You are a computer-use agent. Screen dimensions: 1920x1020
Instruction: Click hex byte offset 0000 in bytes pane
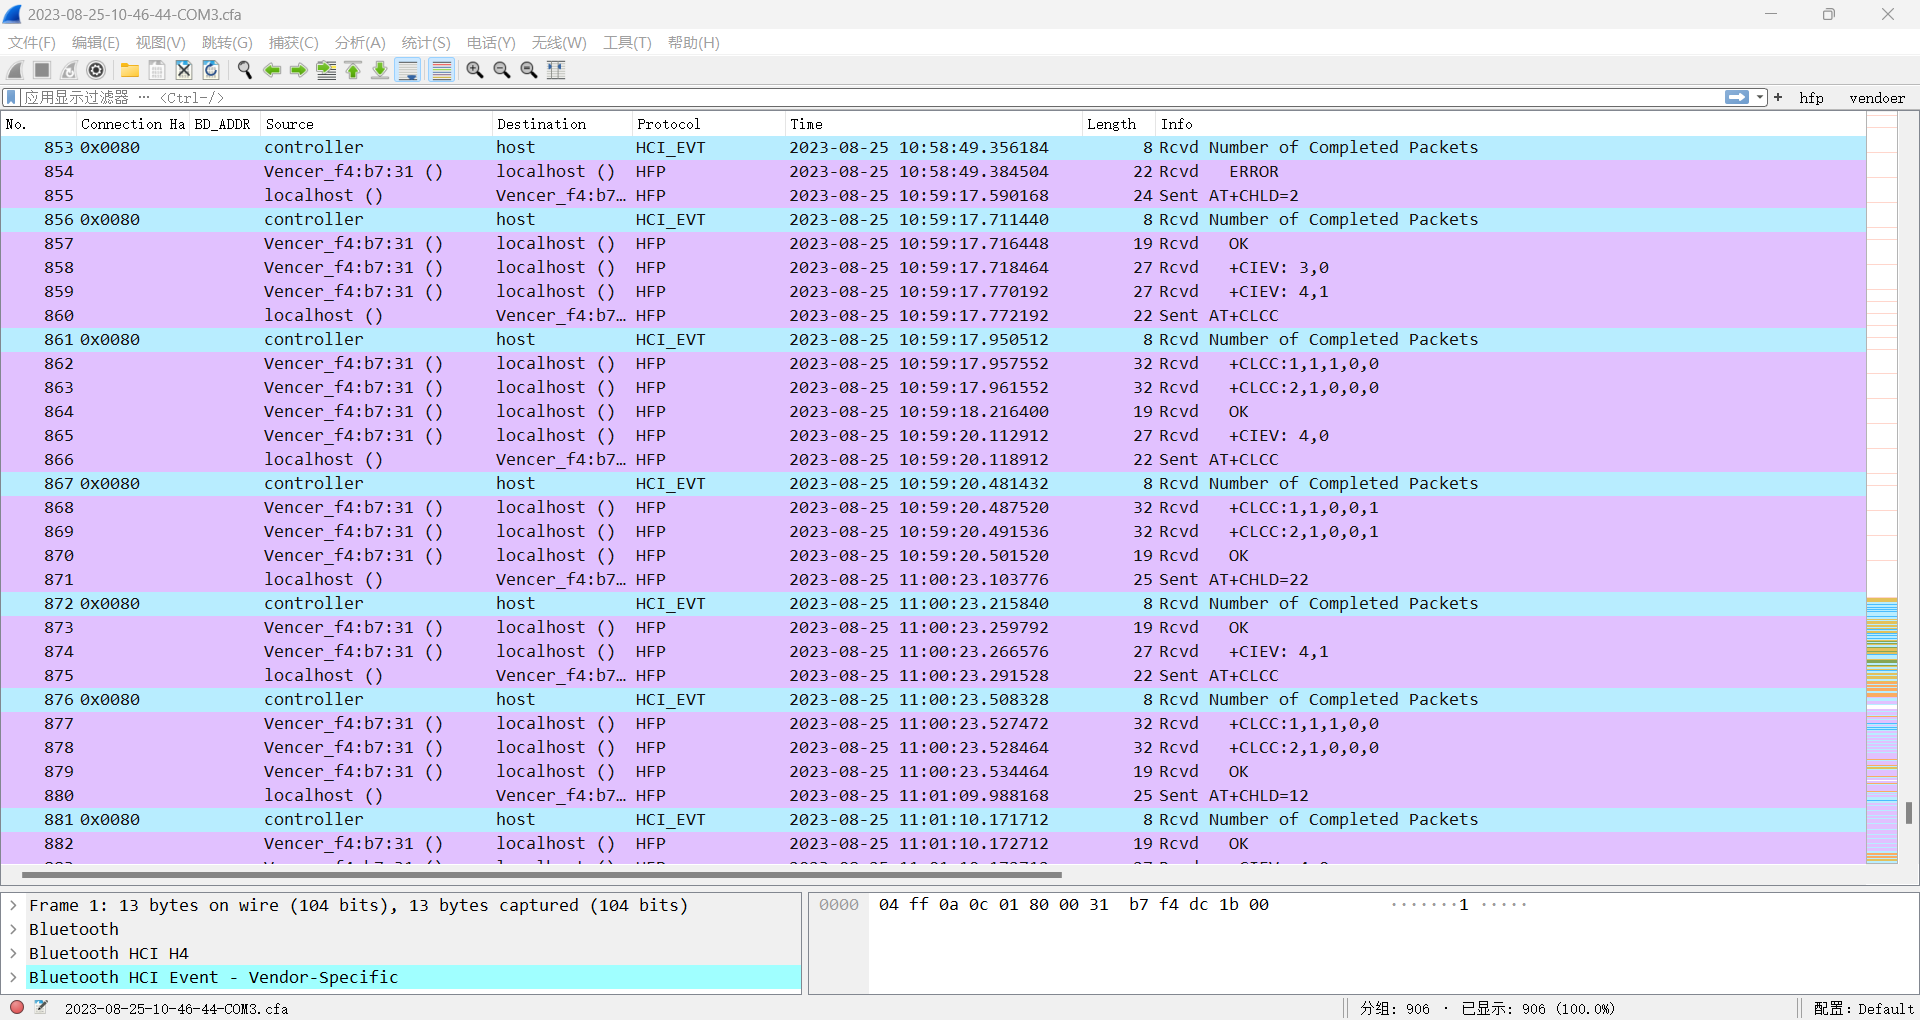click(x=838, y=905)
